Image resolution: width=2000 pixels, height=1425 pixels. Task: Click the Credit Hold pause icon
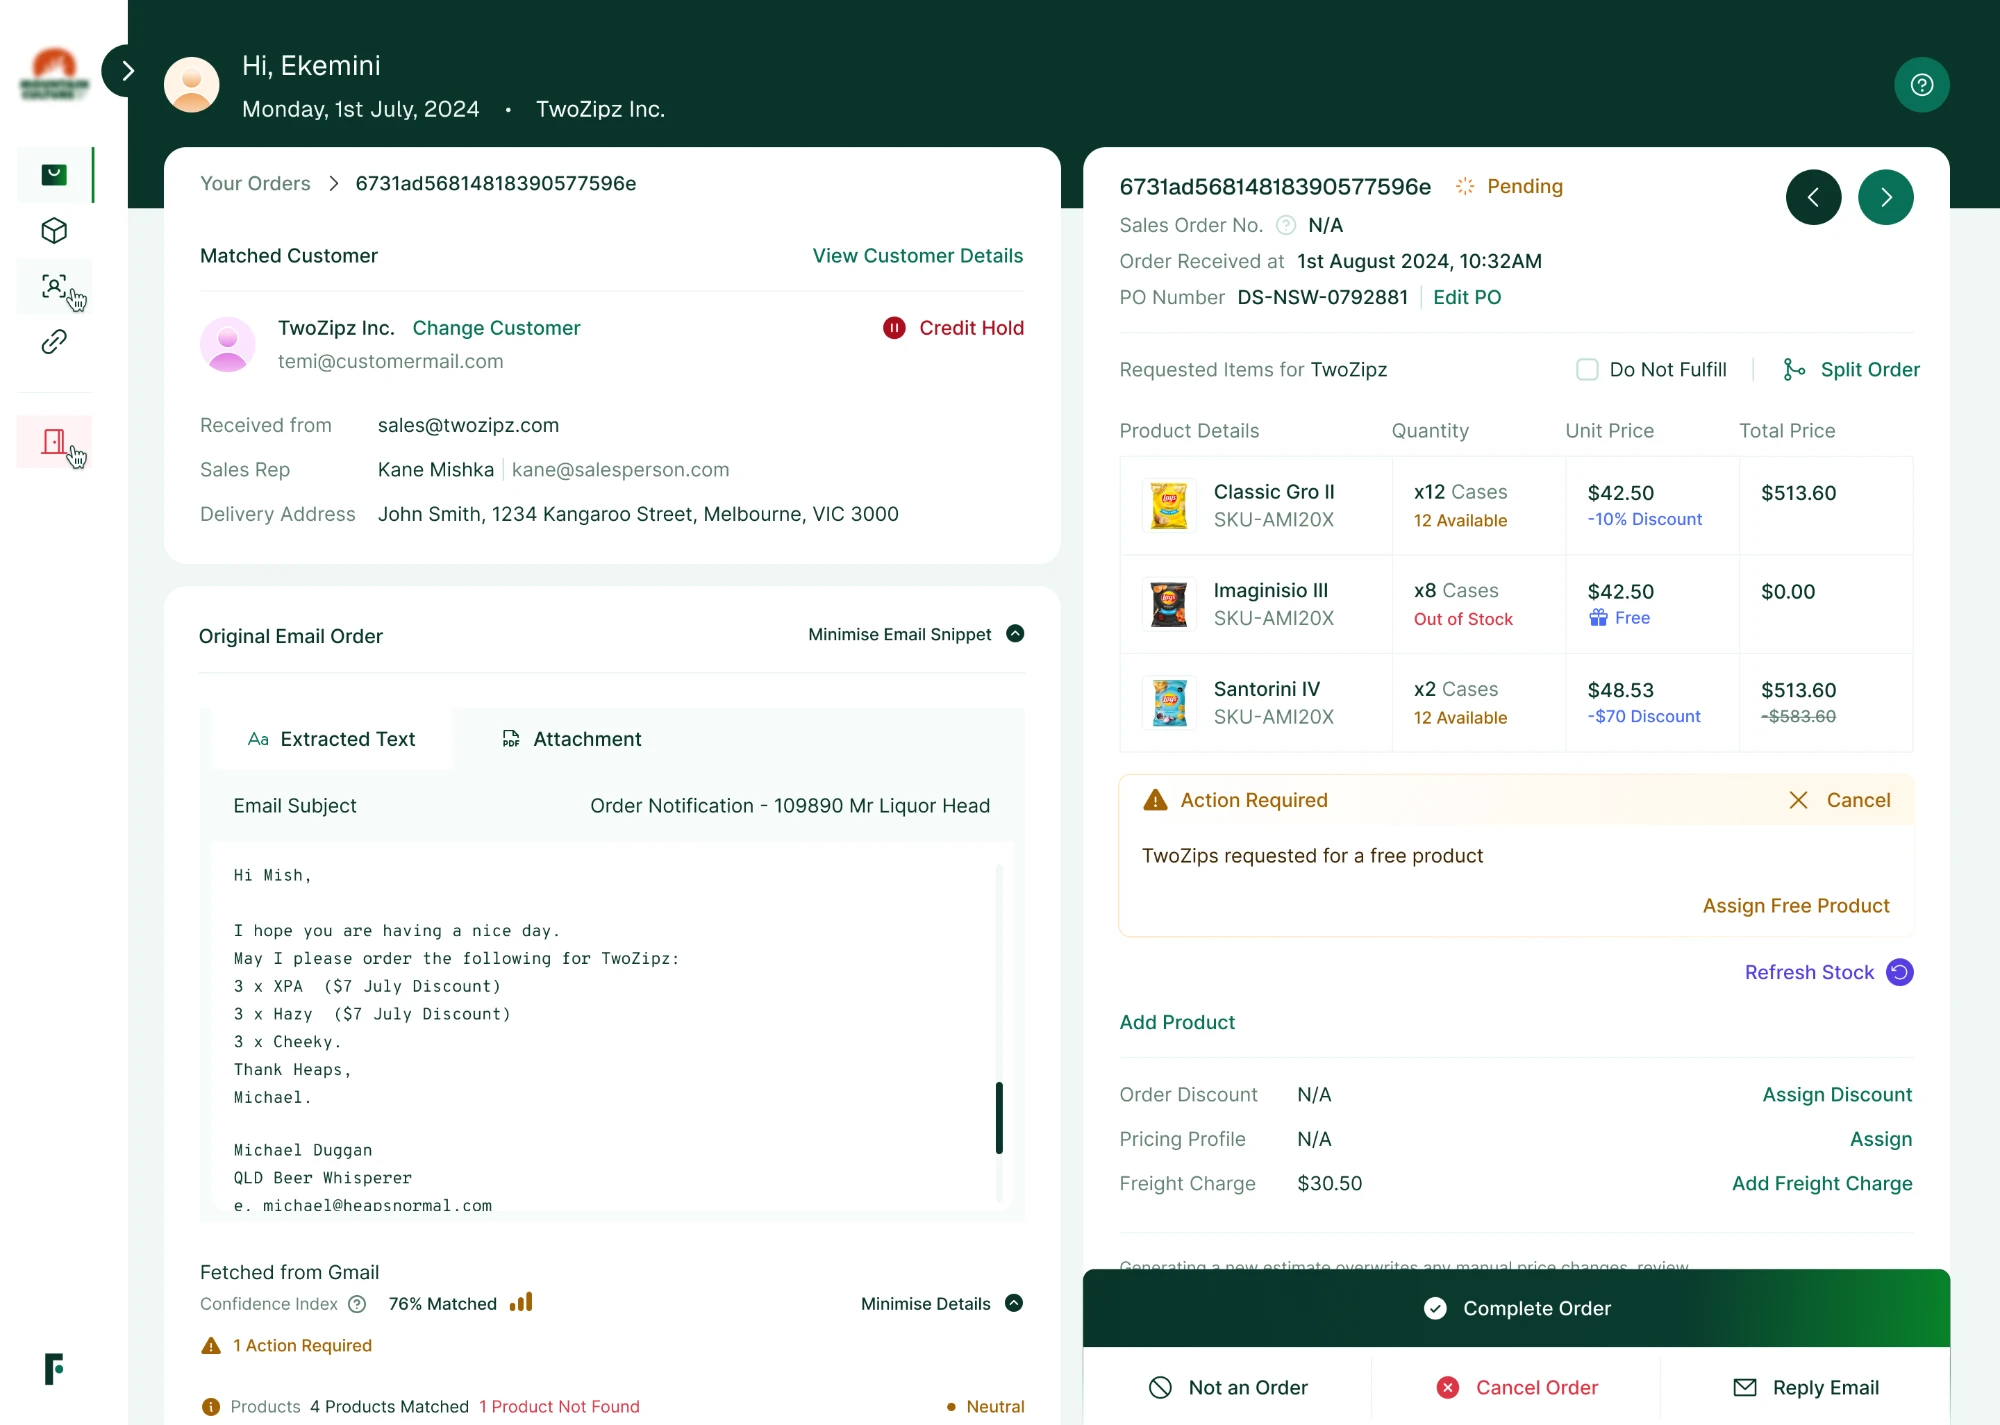pyautogui.click(x=894, y=328)
